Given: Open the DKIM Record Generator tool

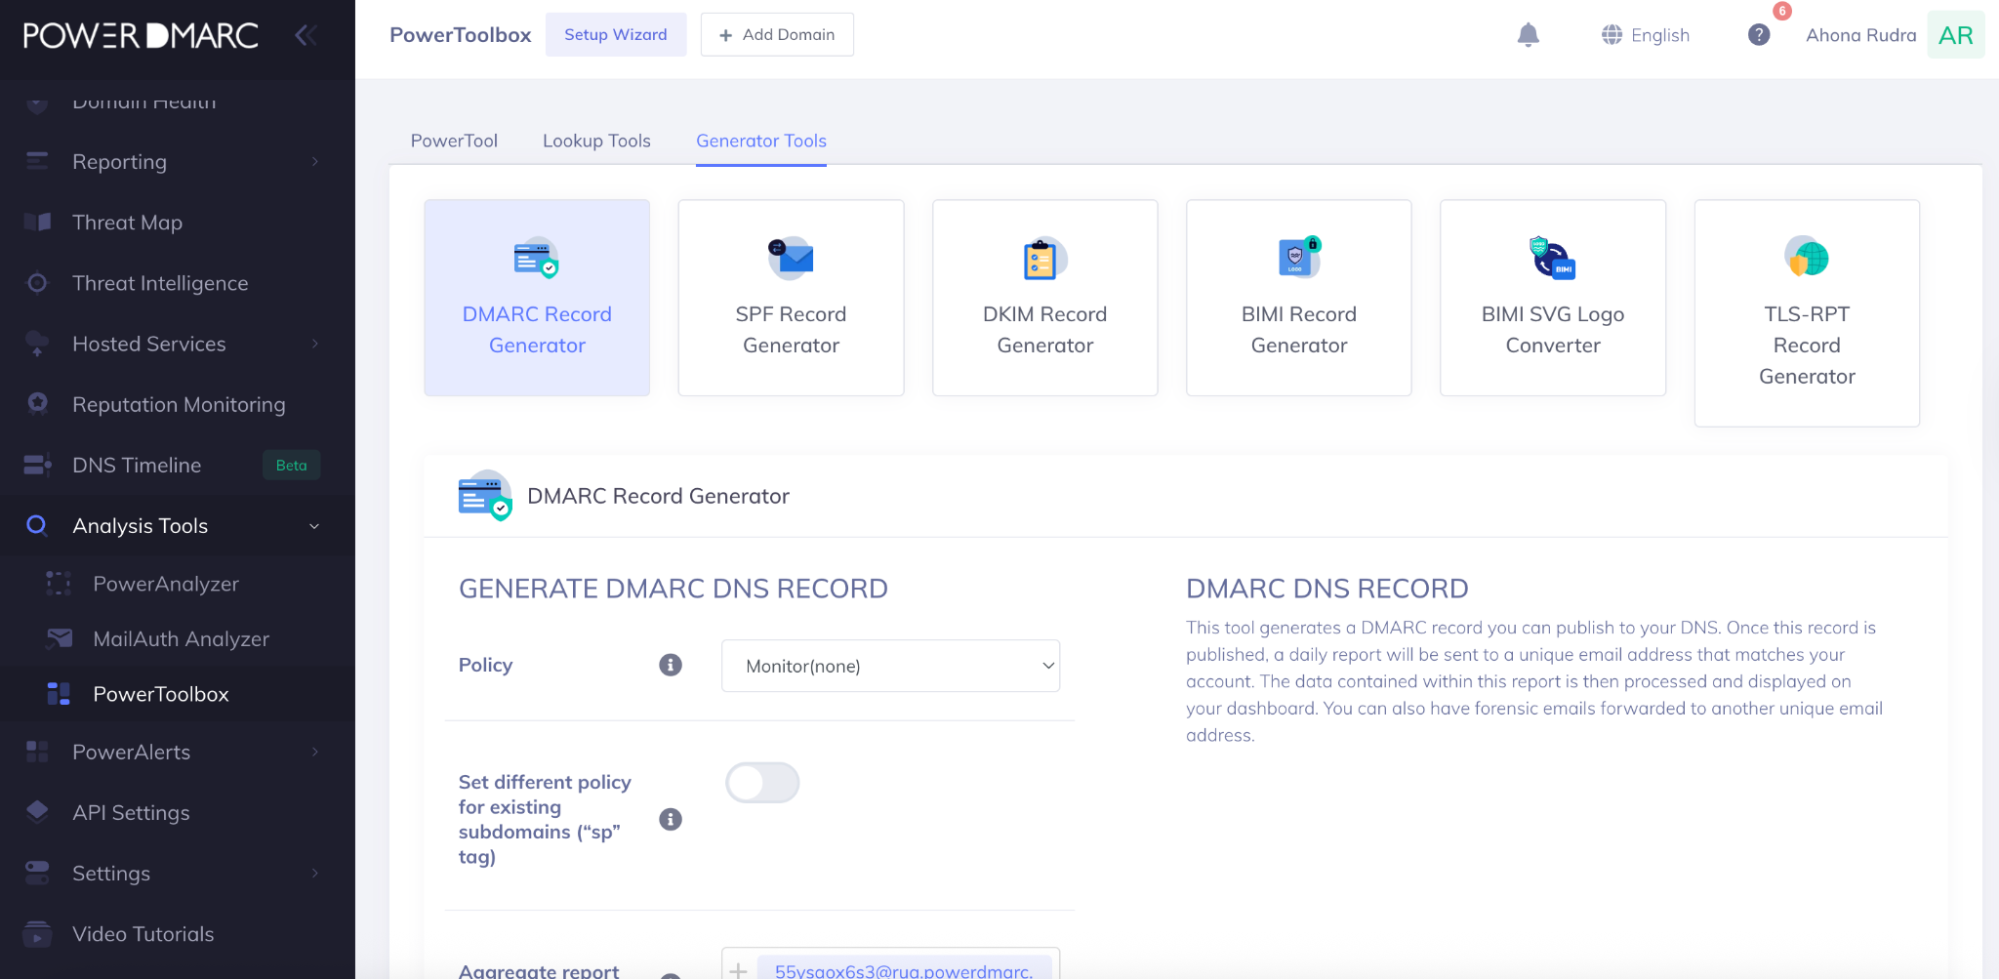Looking at the screenshot, I should [1044, 297].
